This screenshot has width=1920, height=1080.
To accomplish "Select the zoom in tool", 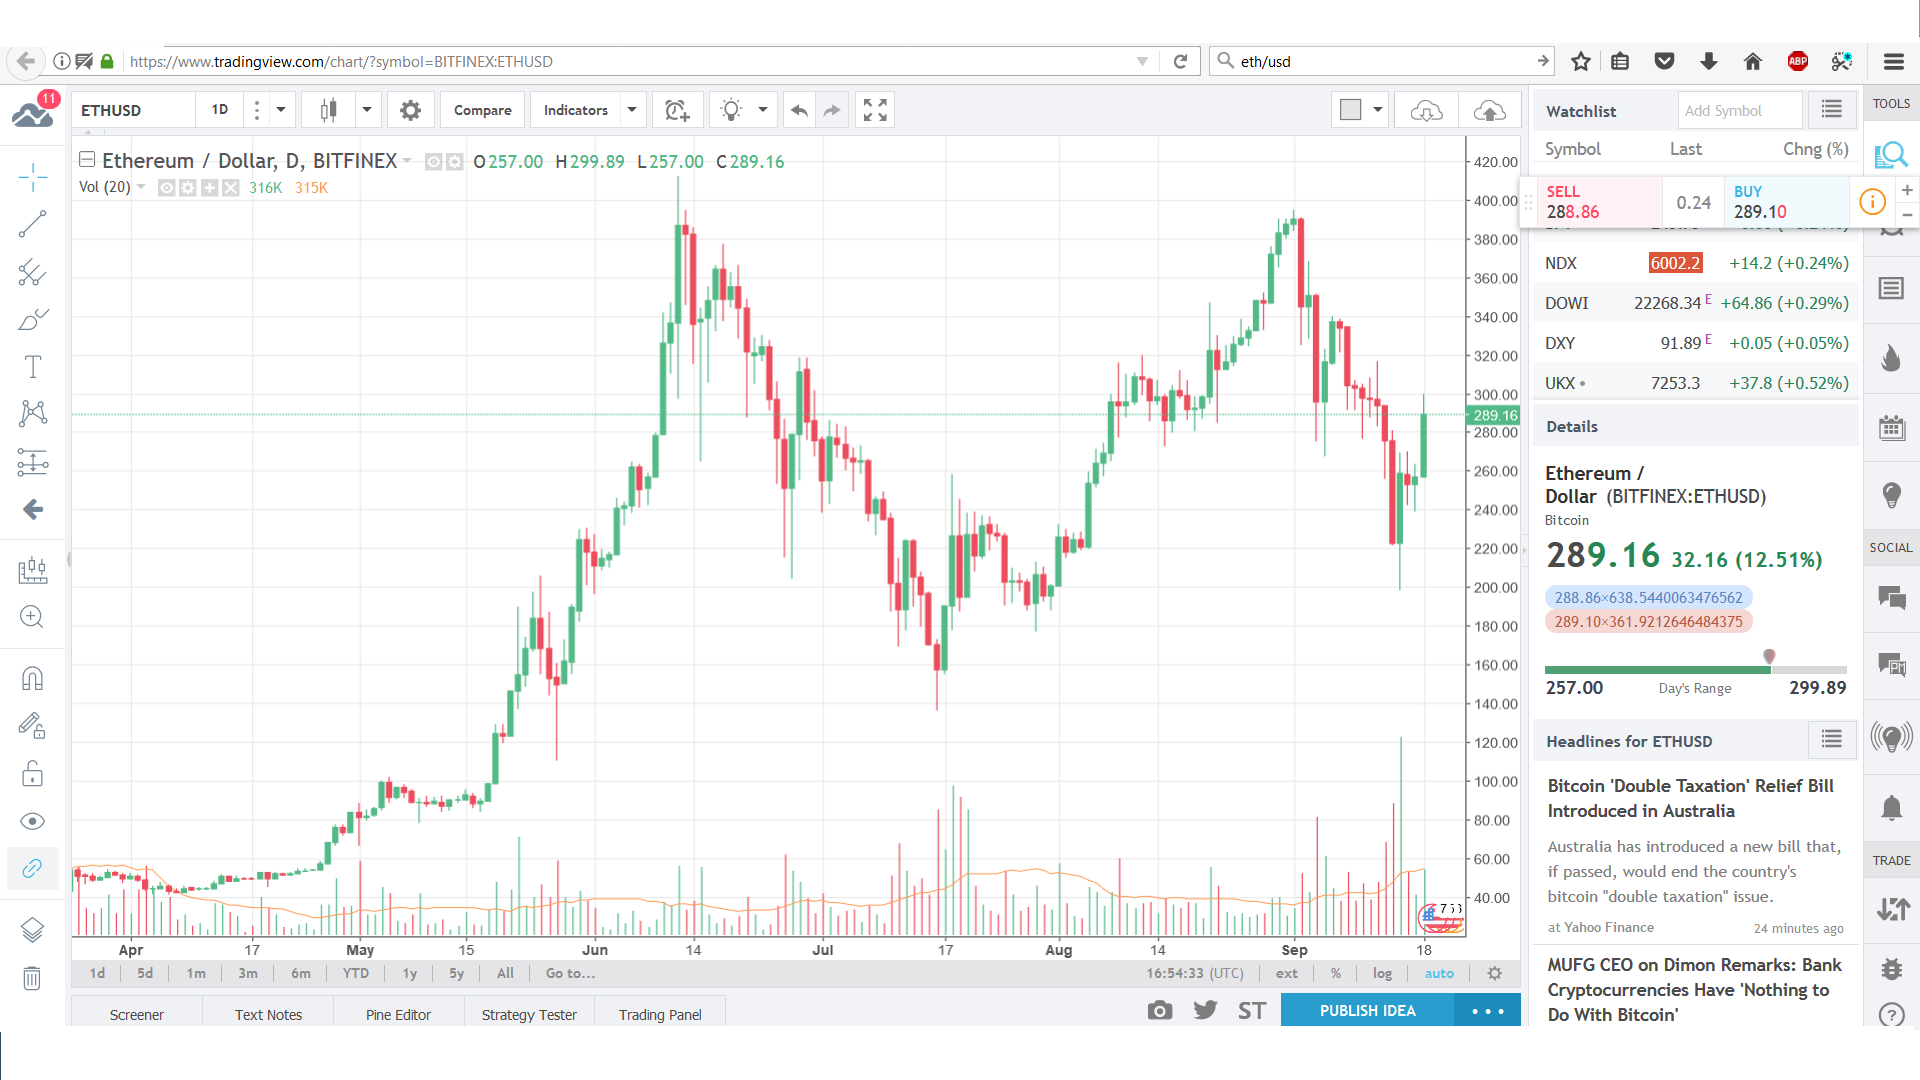I will click(32, 616).
